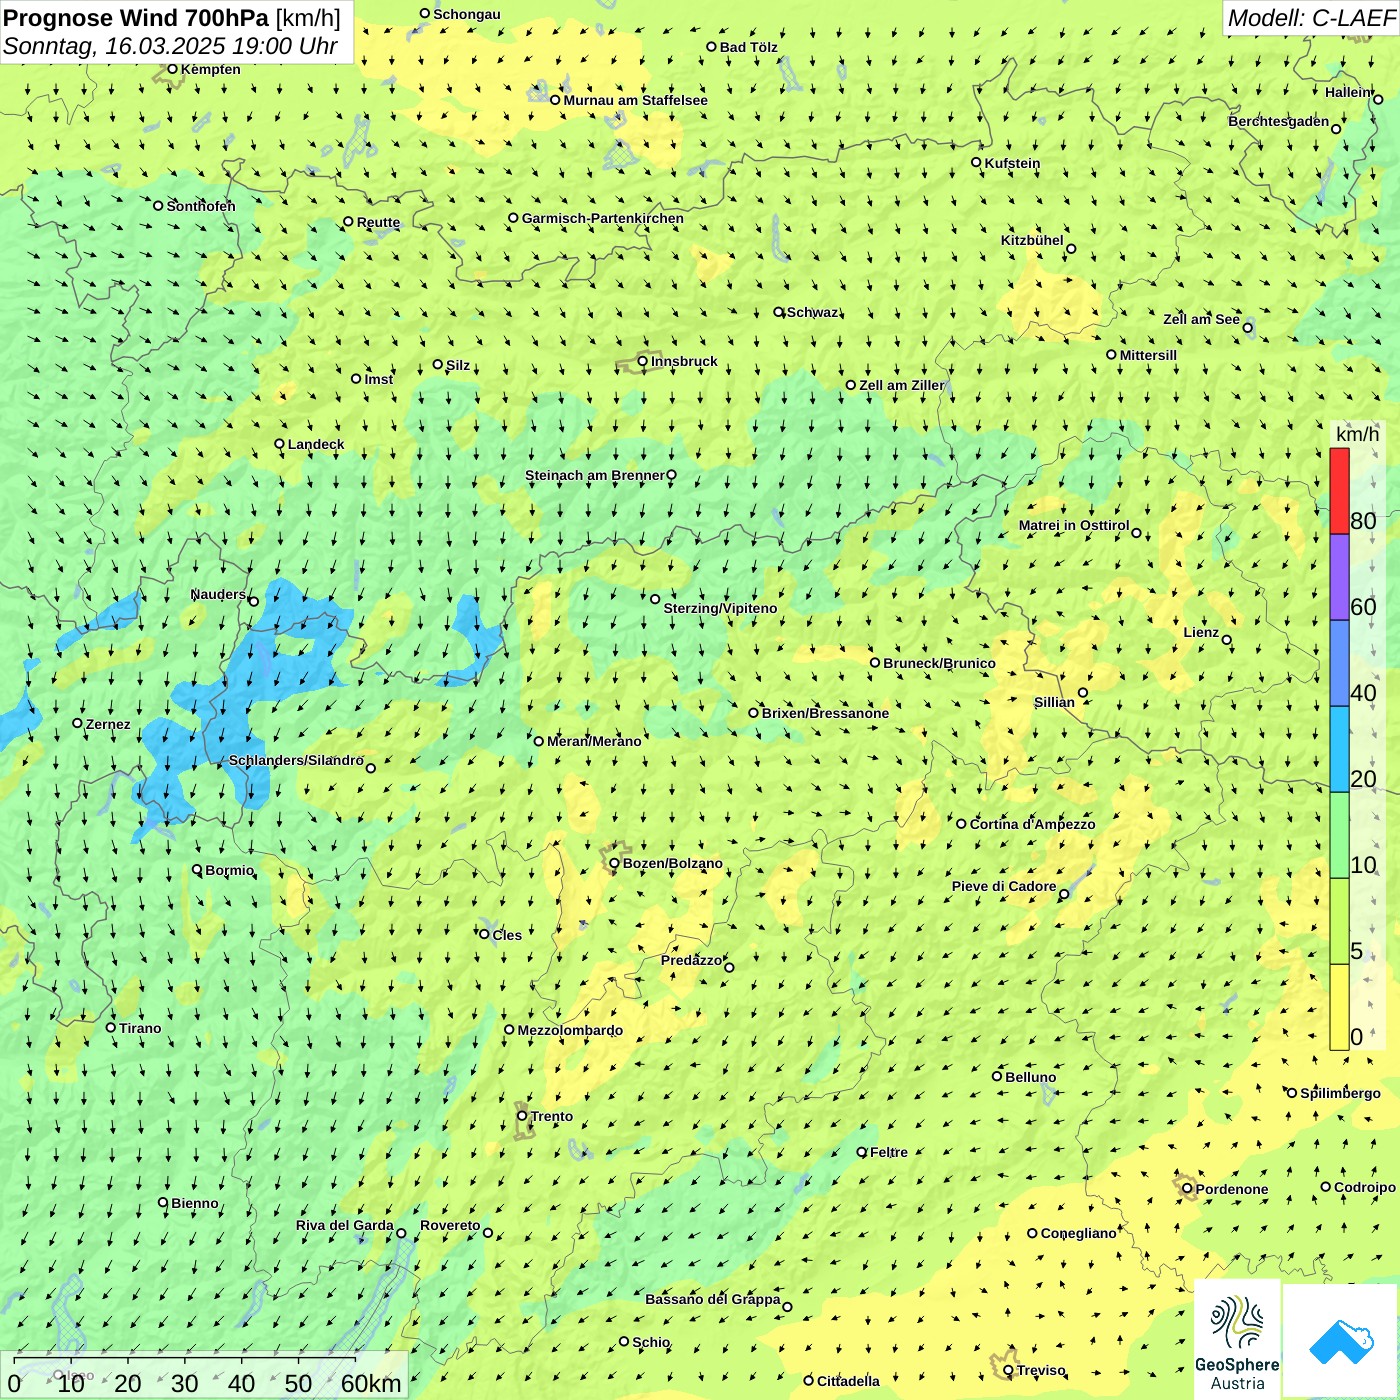Select the yellow 0-5 km/h legend color
1400x1400 pixels.
click(1339, 1007)
